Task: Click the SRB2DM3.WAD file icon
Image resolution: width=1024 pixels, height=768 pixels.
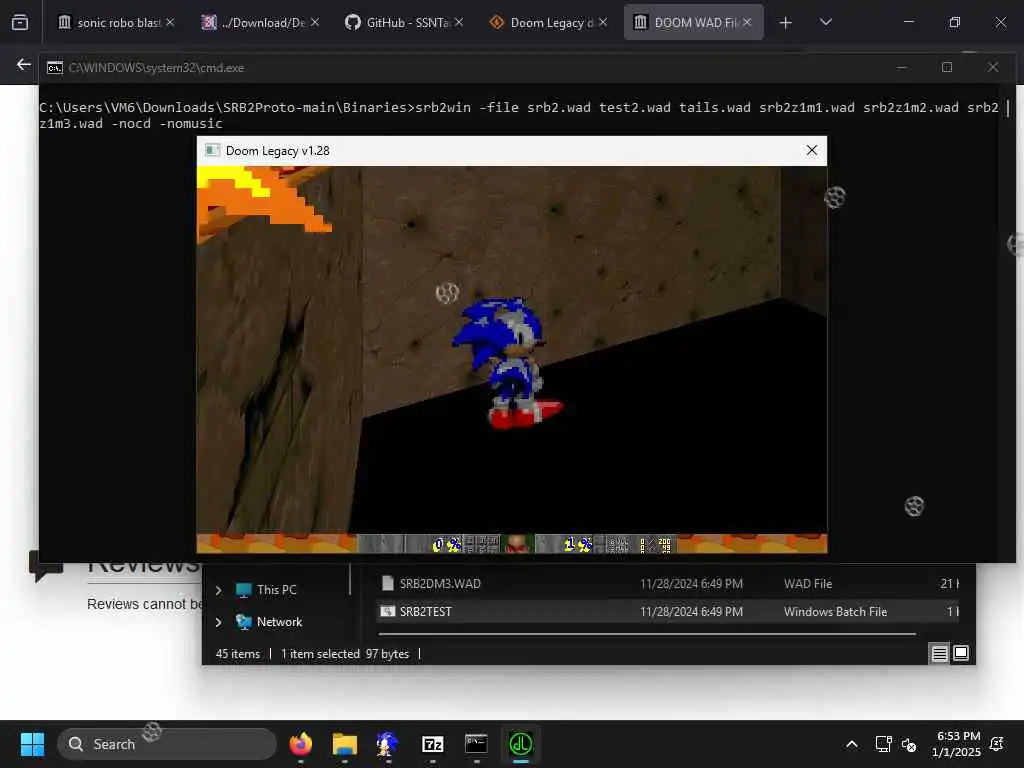Action: coord(388,583)
